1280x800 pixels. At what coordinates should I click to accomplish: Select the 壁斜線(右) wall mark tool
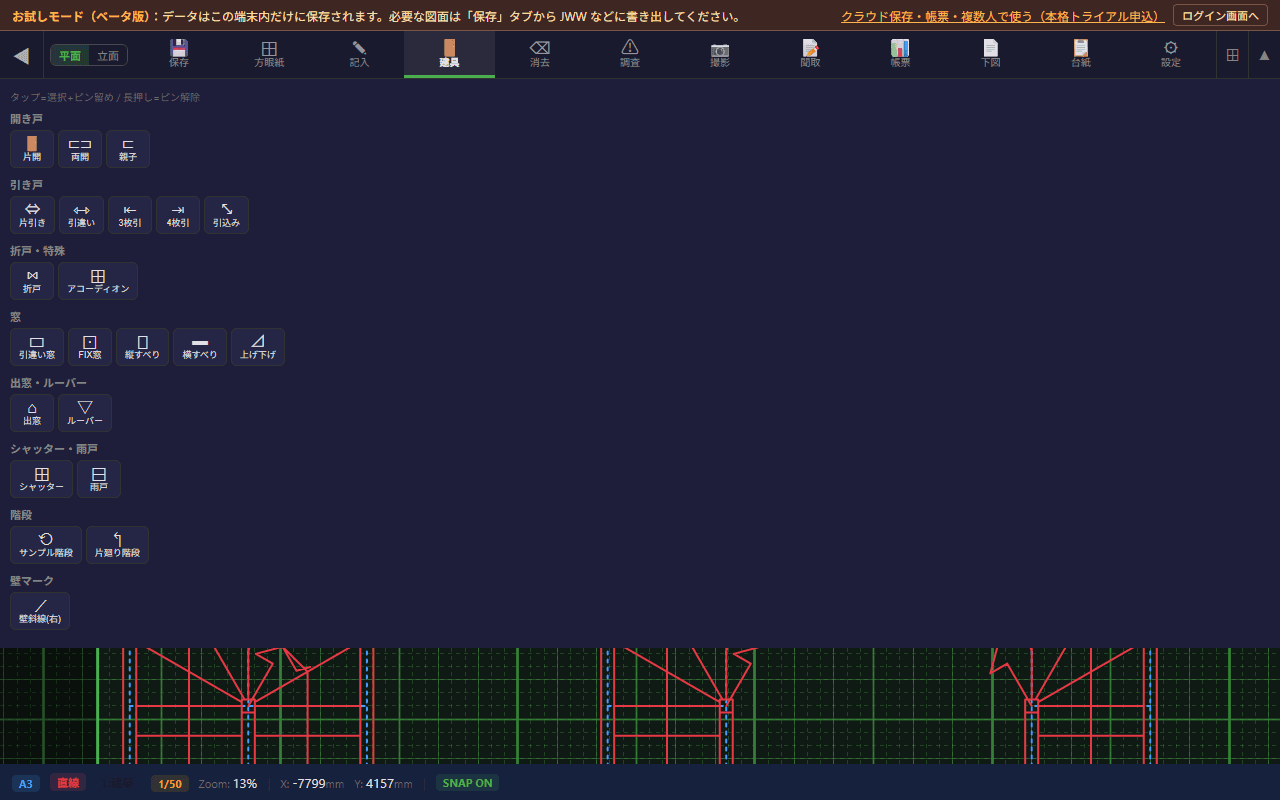[40, 611]
